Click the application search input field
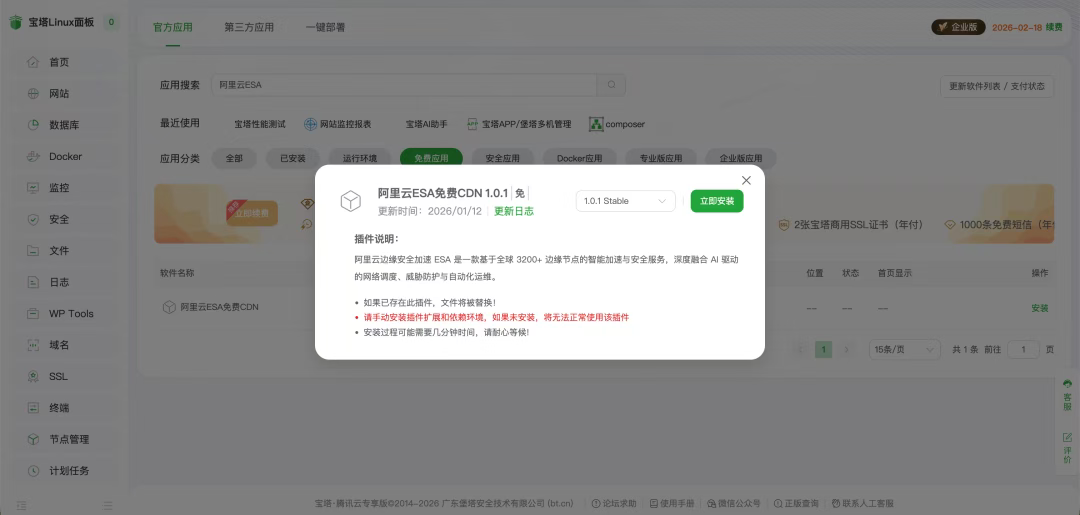The width and height of the screenshot is (1080, 515). [x=405, y=86]
